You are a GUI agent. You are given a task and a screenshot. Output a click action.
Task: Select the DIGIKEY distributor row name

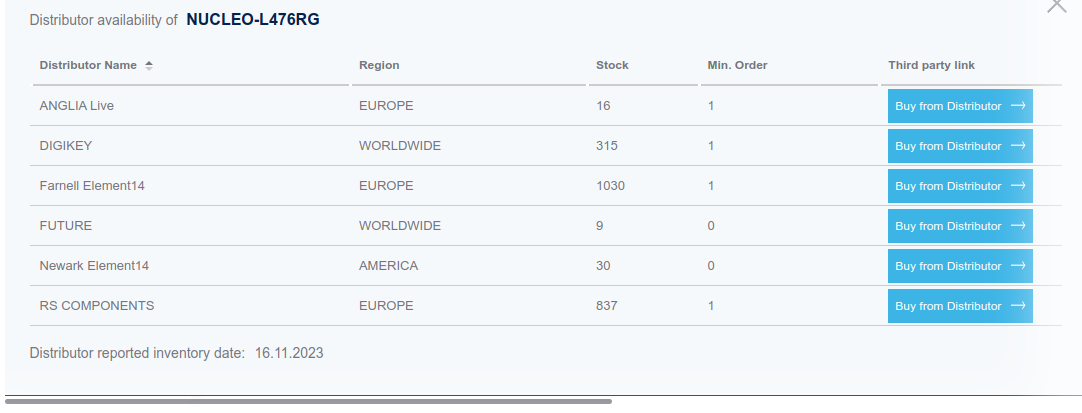point(66,146)
